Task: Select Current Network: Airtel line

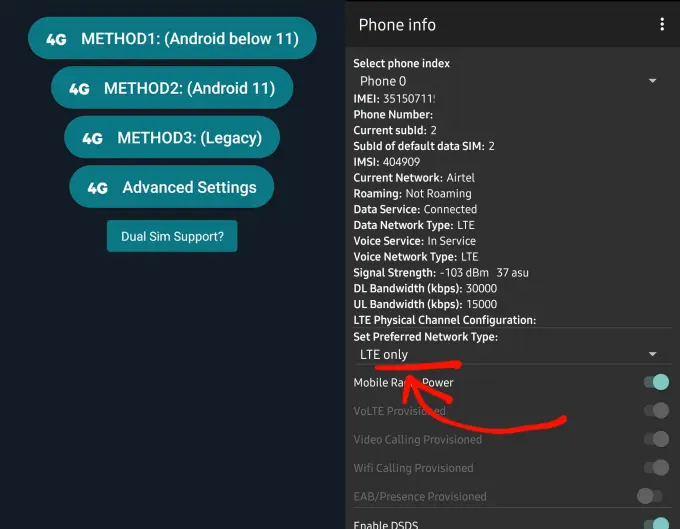Action: tap(414, 178)
